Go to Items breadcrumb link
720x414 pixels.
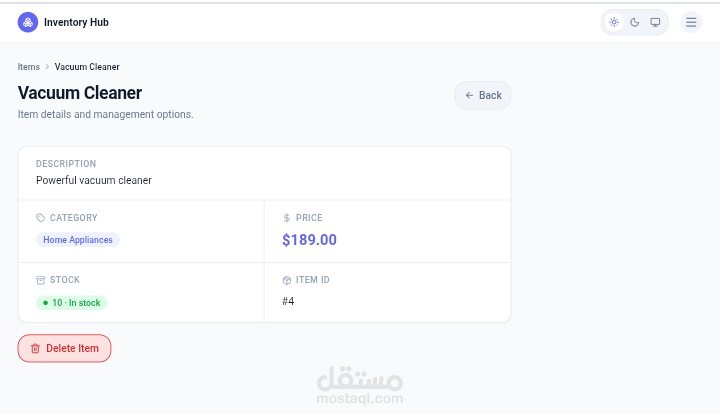(29, 67)
